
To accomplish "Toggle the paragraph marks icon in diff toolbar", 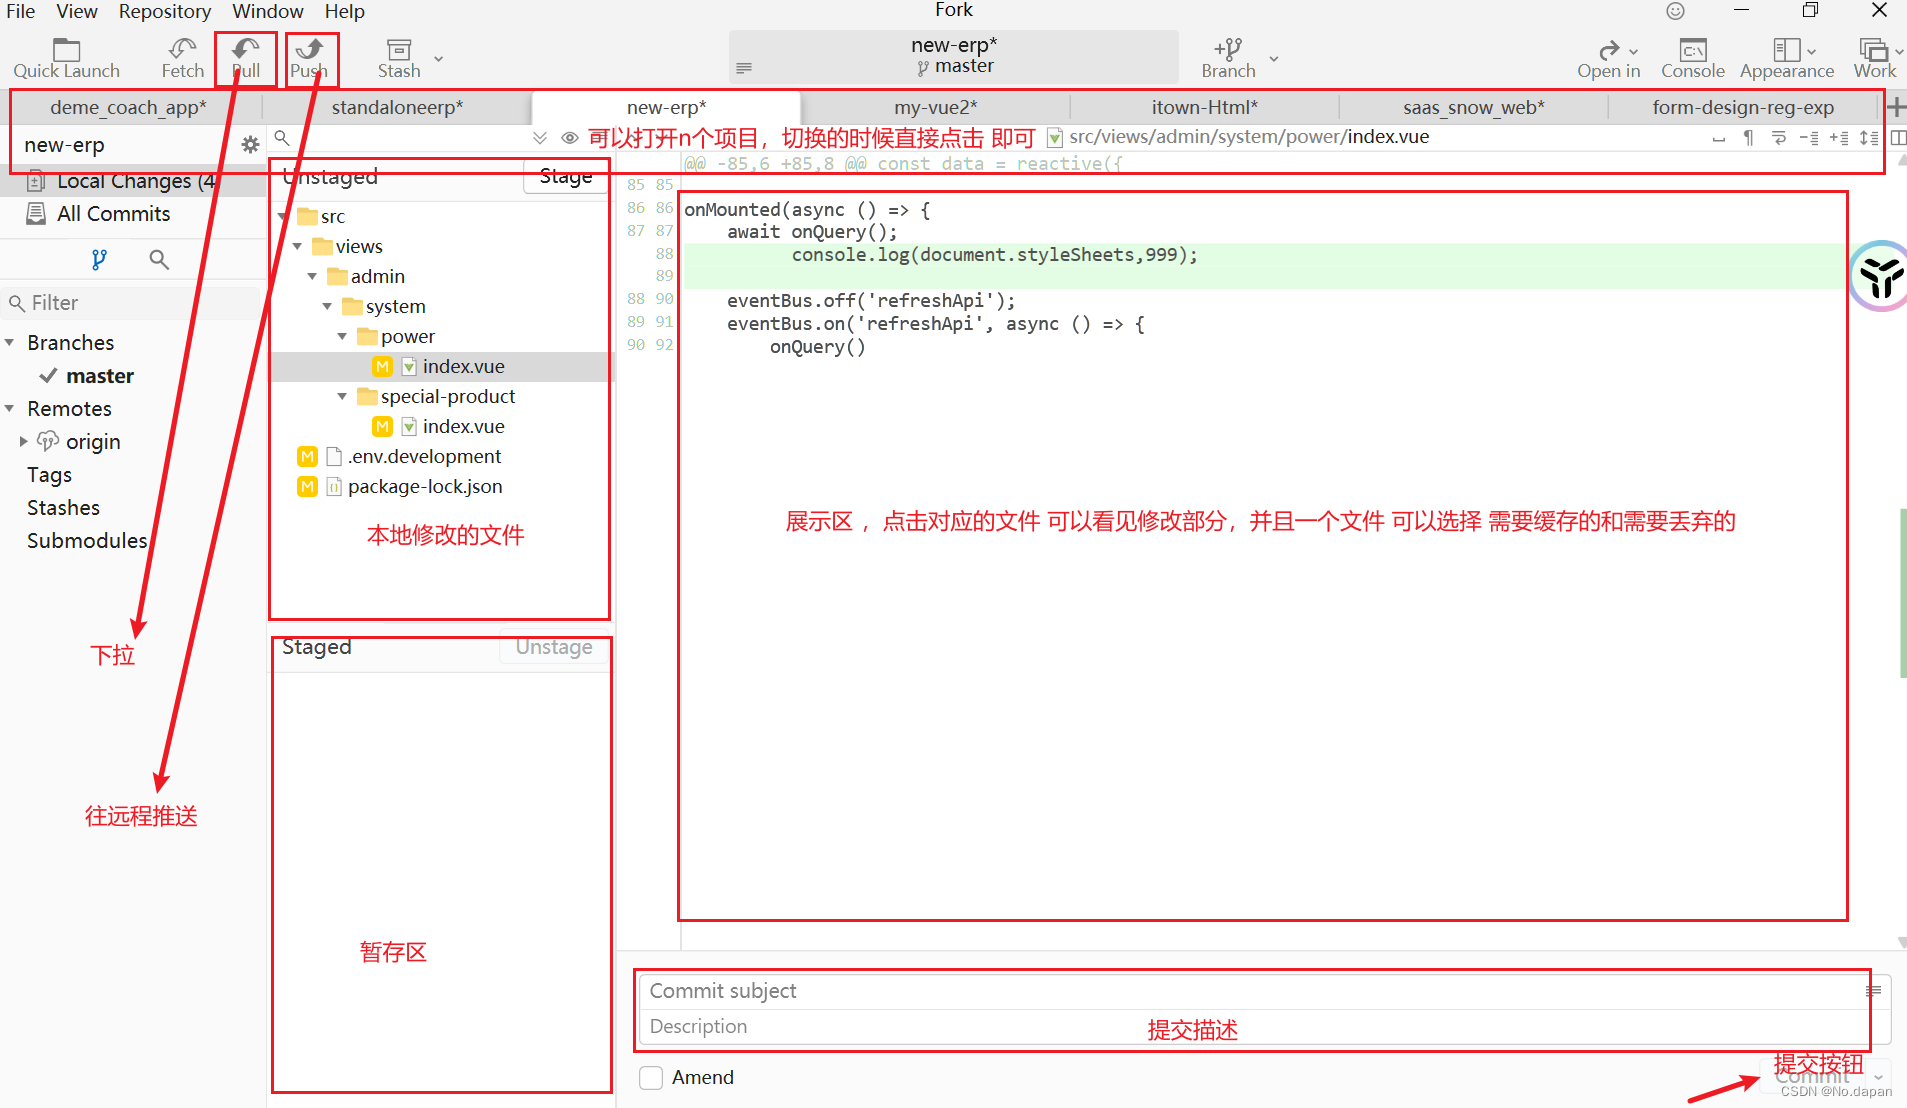I will click(1748, 138).
